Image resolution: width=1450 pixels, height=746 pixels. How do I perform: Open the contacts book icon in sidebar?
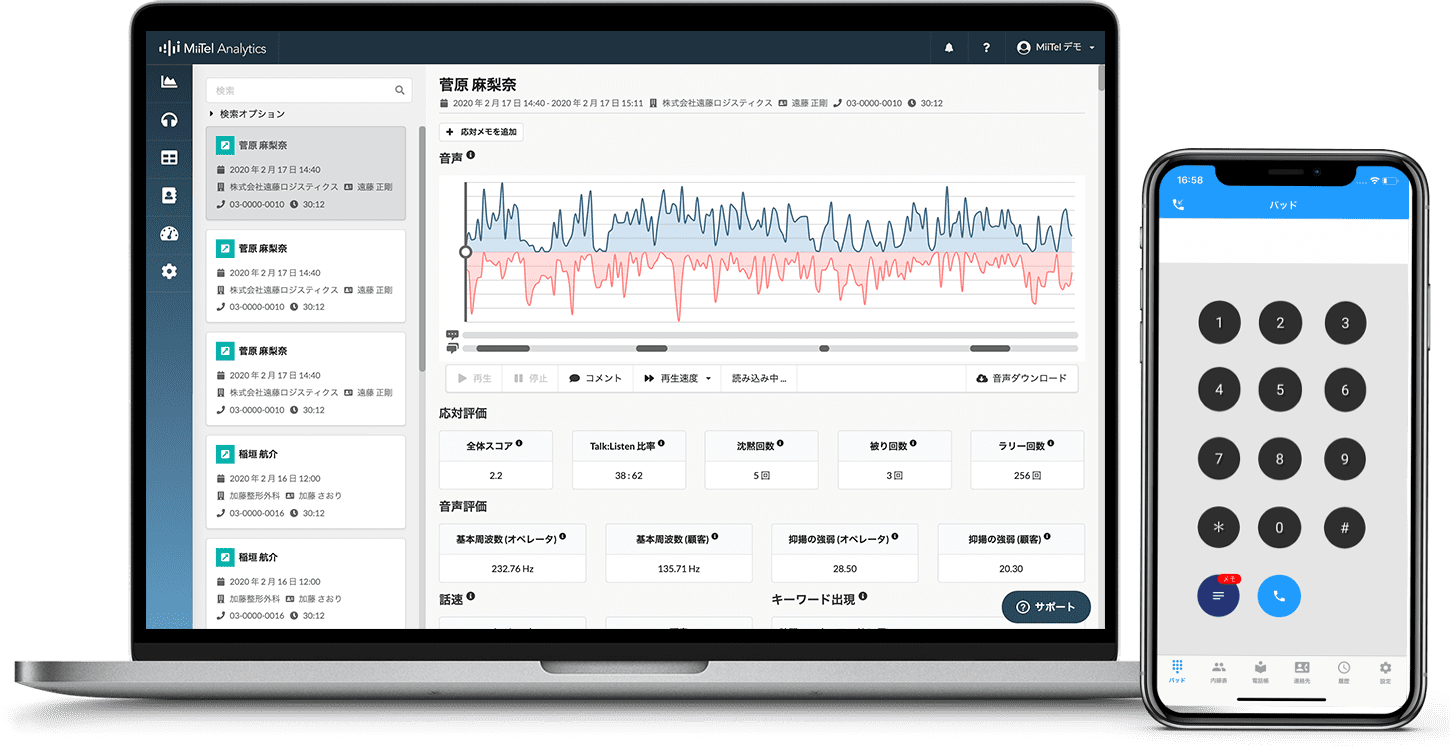pyautogui.click(x=169, y=196)
